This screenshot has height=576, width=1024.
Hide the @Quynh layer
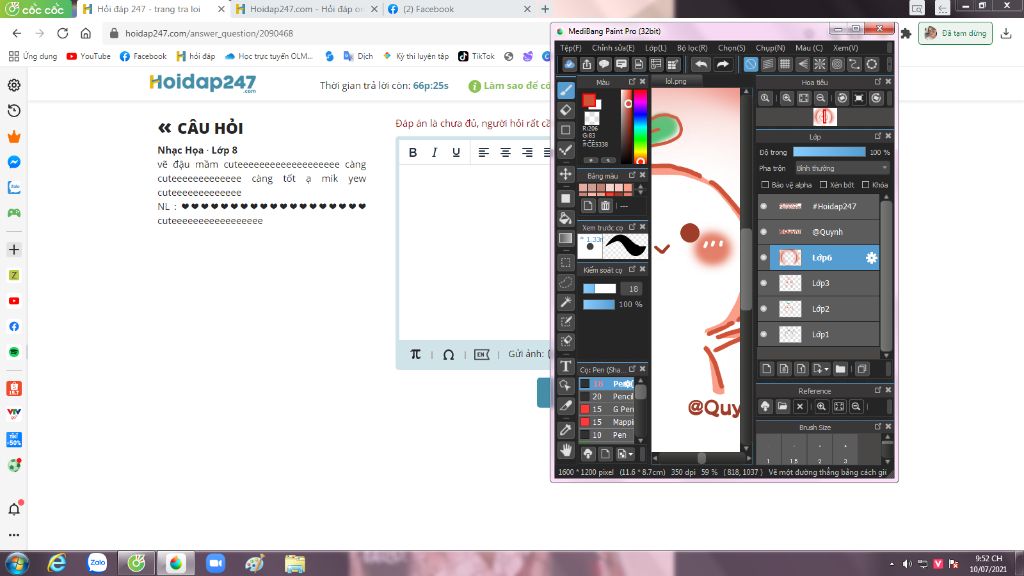pyautogui.click(x=763, y=232)
